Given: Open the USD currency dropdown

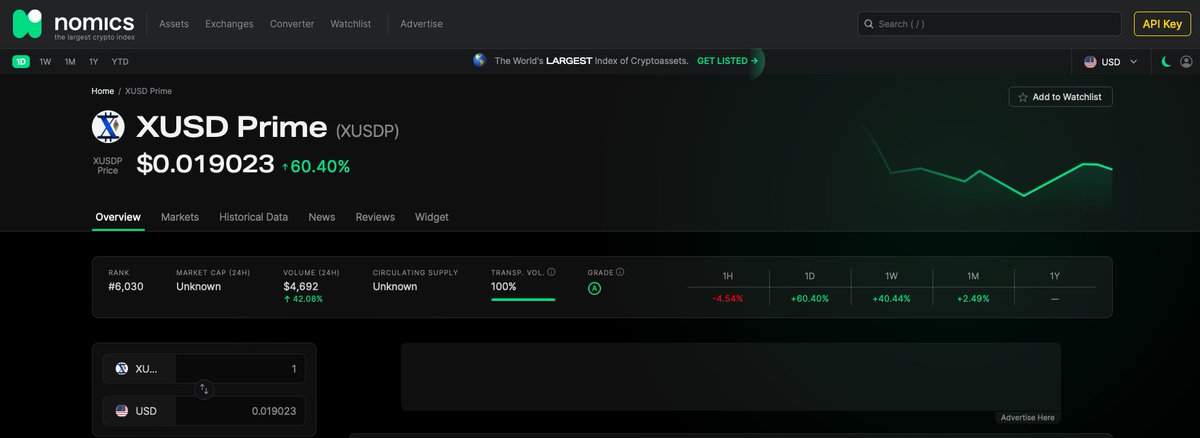Looking at the screenshot, I should click(x=1111, y=62).
